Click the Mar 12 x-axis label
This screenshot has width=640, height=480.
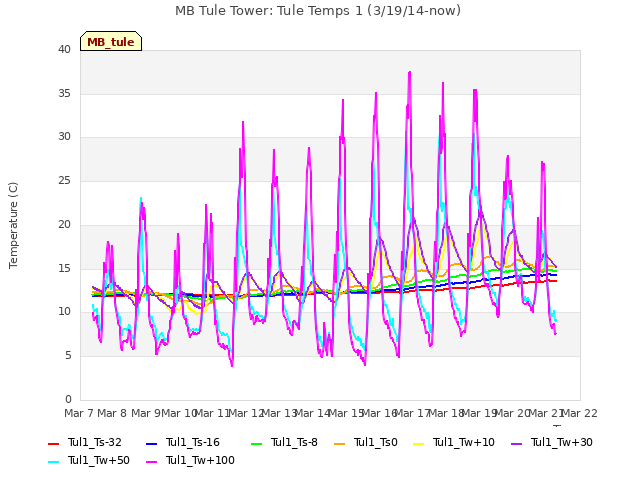click(247, 413)
